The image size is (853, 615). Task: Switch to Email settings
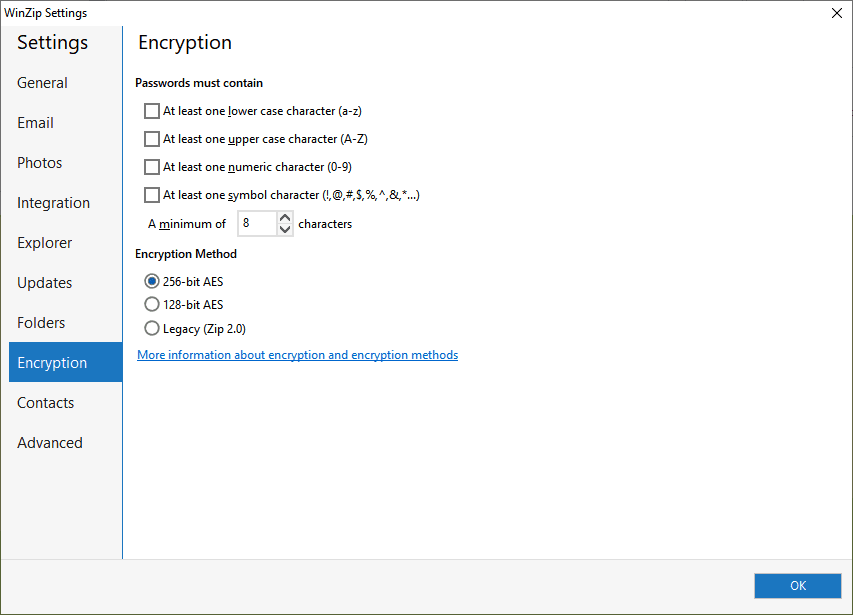(35, 123)
